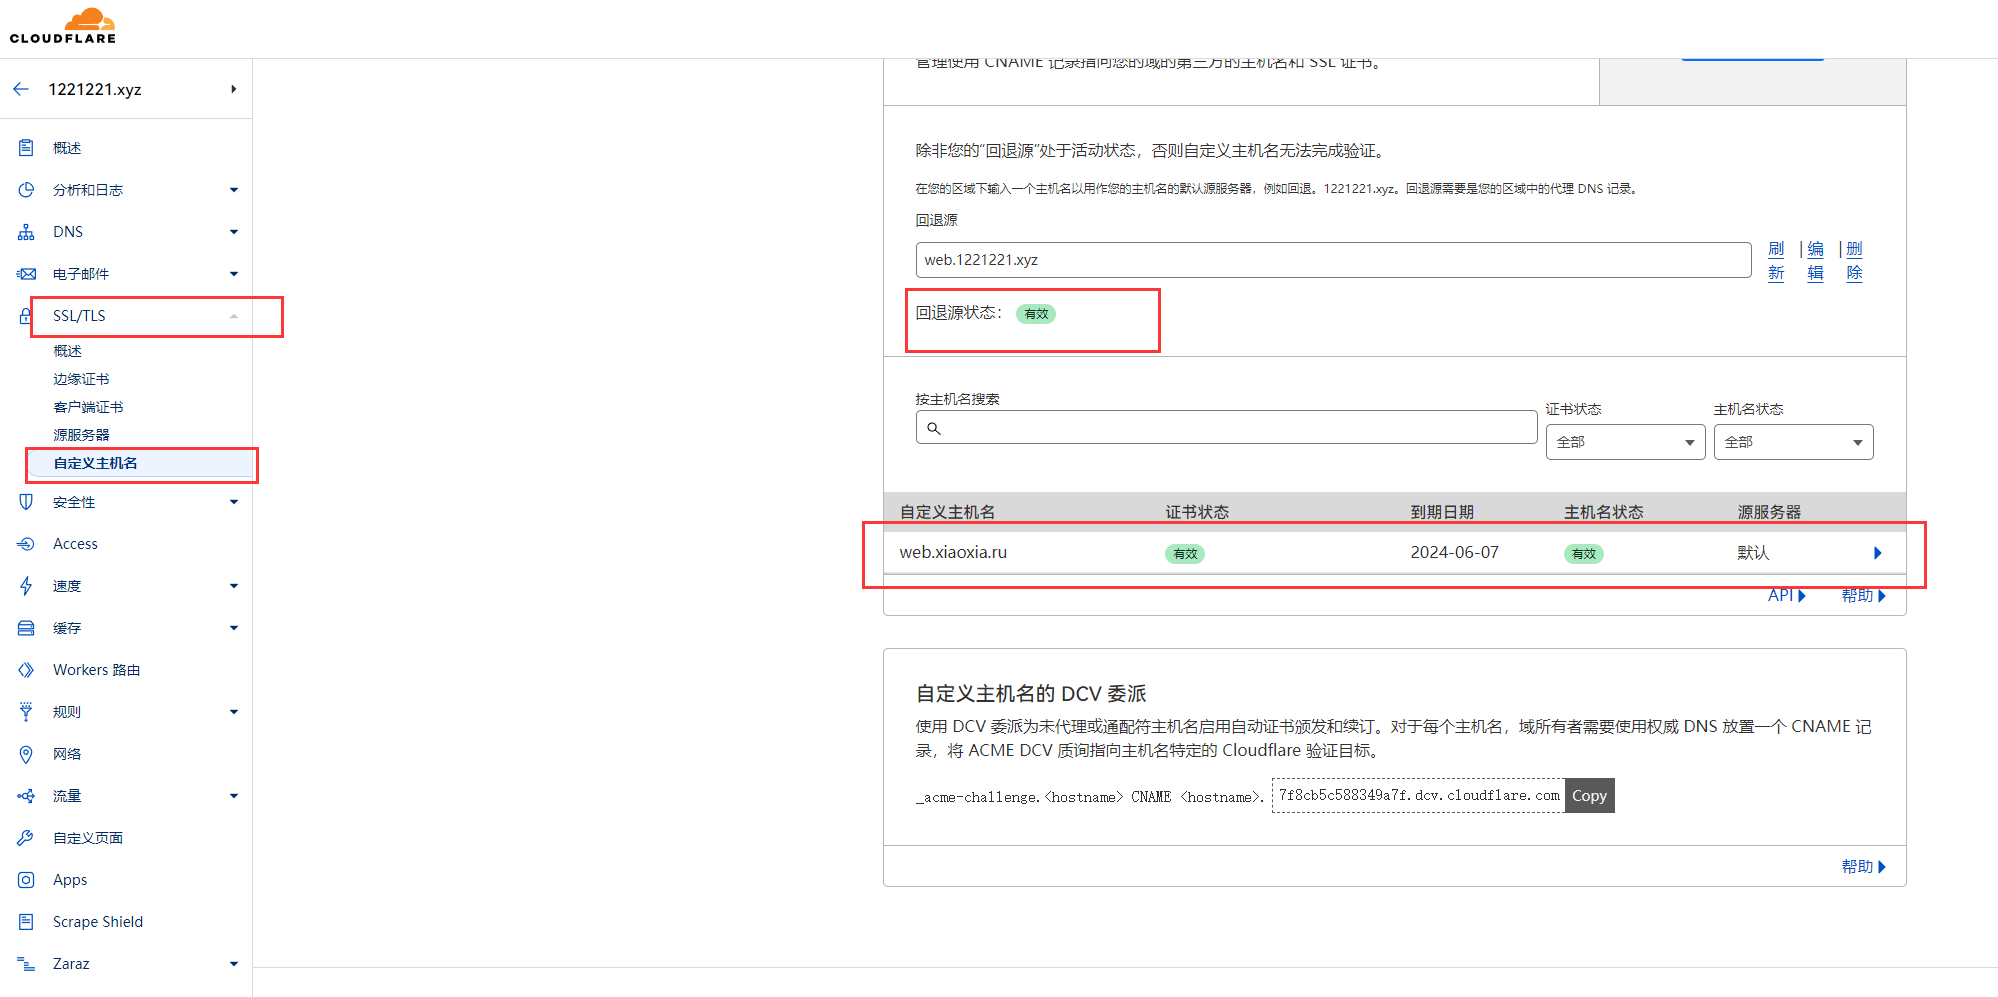The height and width of the screenshot is (997, 1998).
Task: Click the 刷新 link next to fallback origin
Action: point(1776,261)
